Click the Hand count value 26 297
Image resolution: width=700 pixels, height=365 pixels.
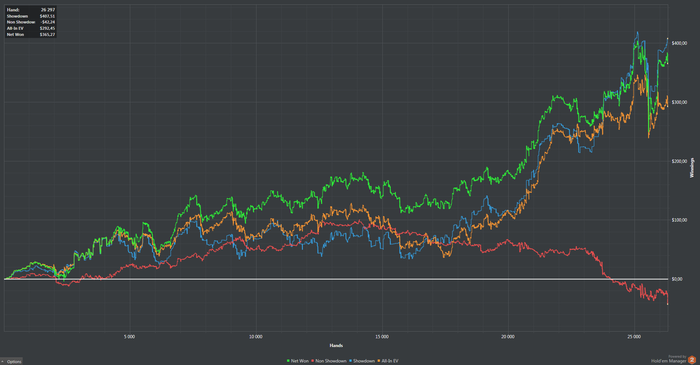click(x=48, y=9)
